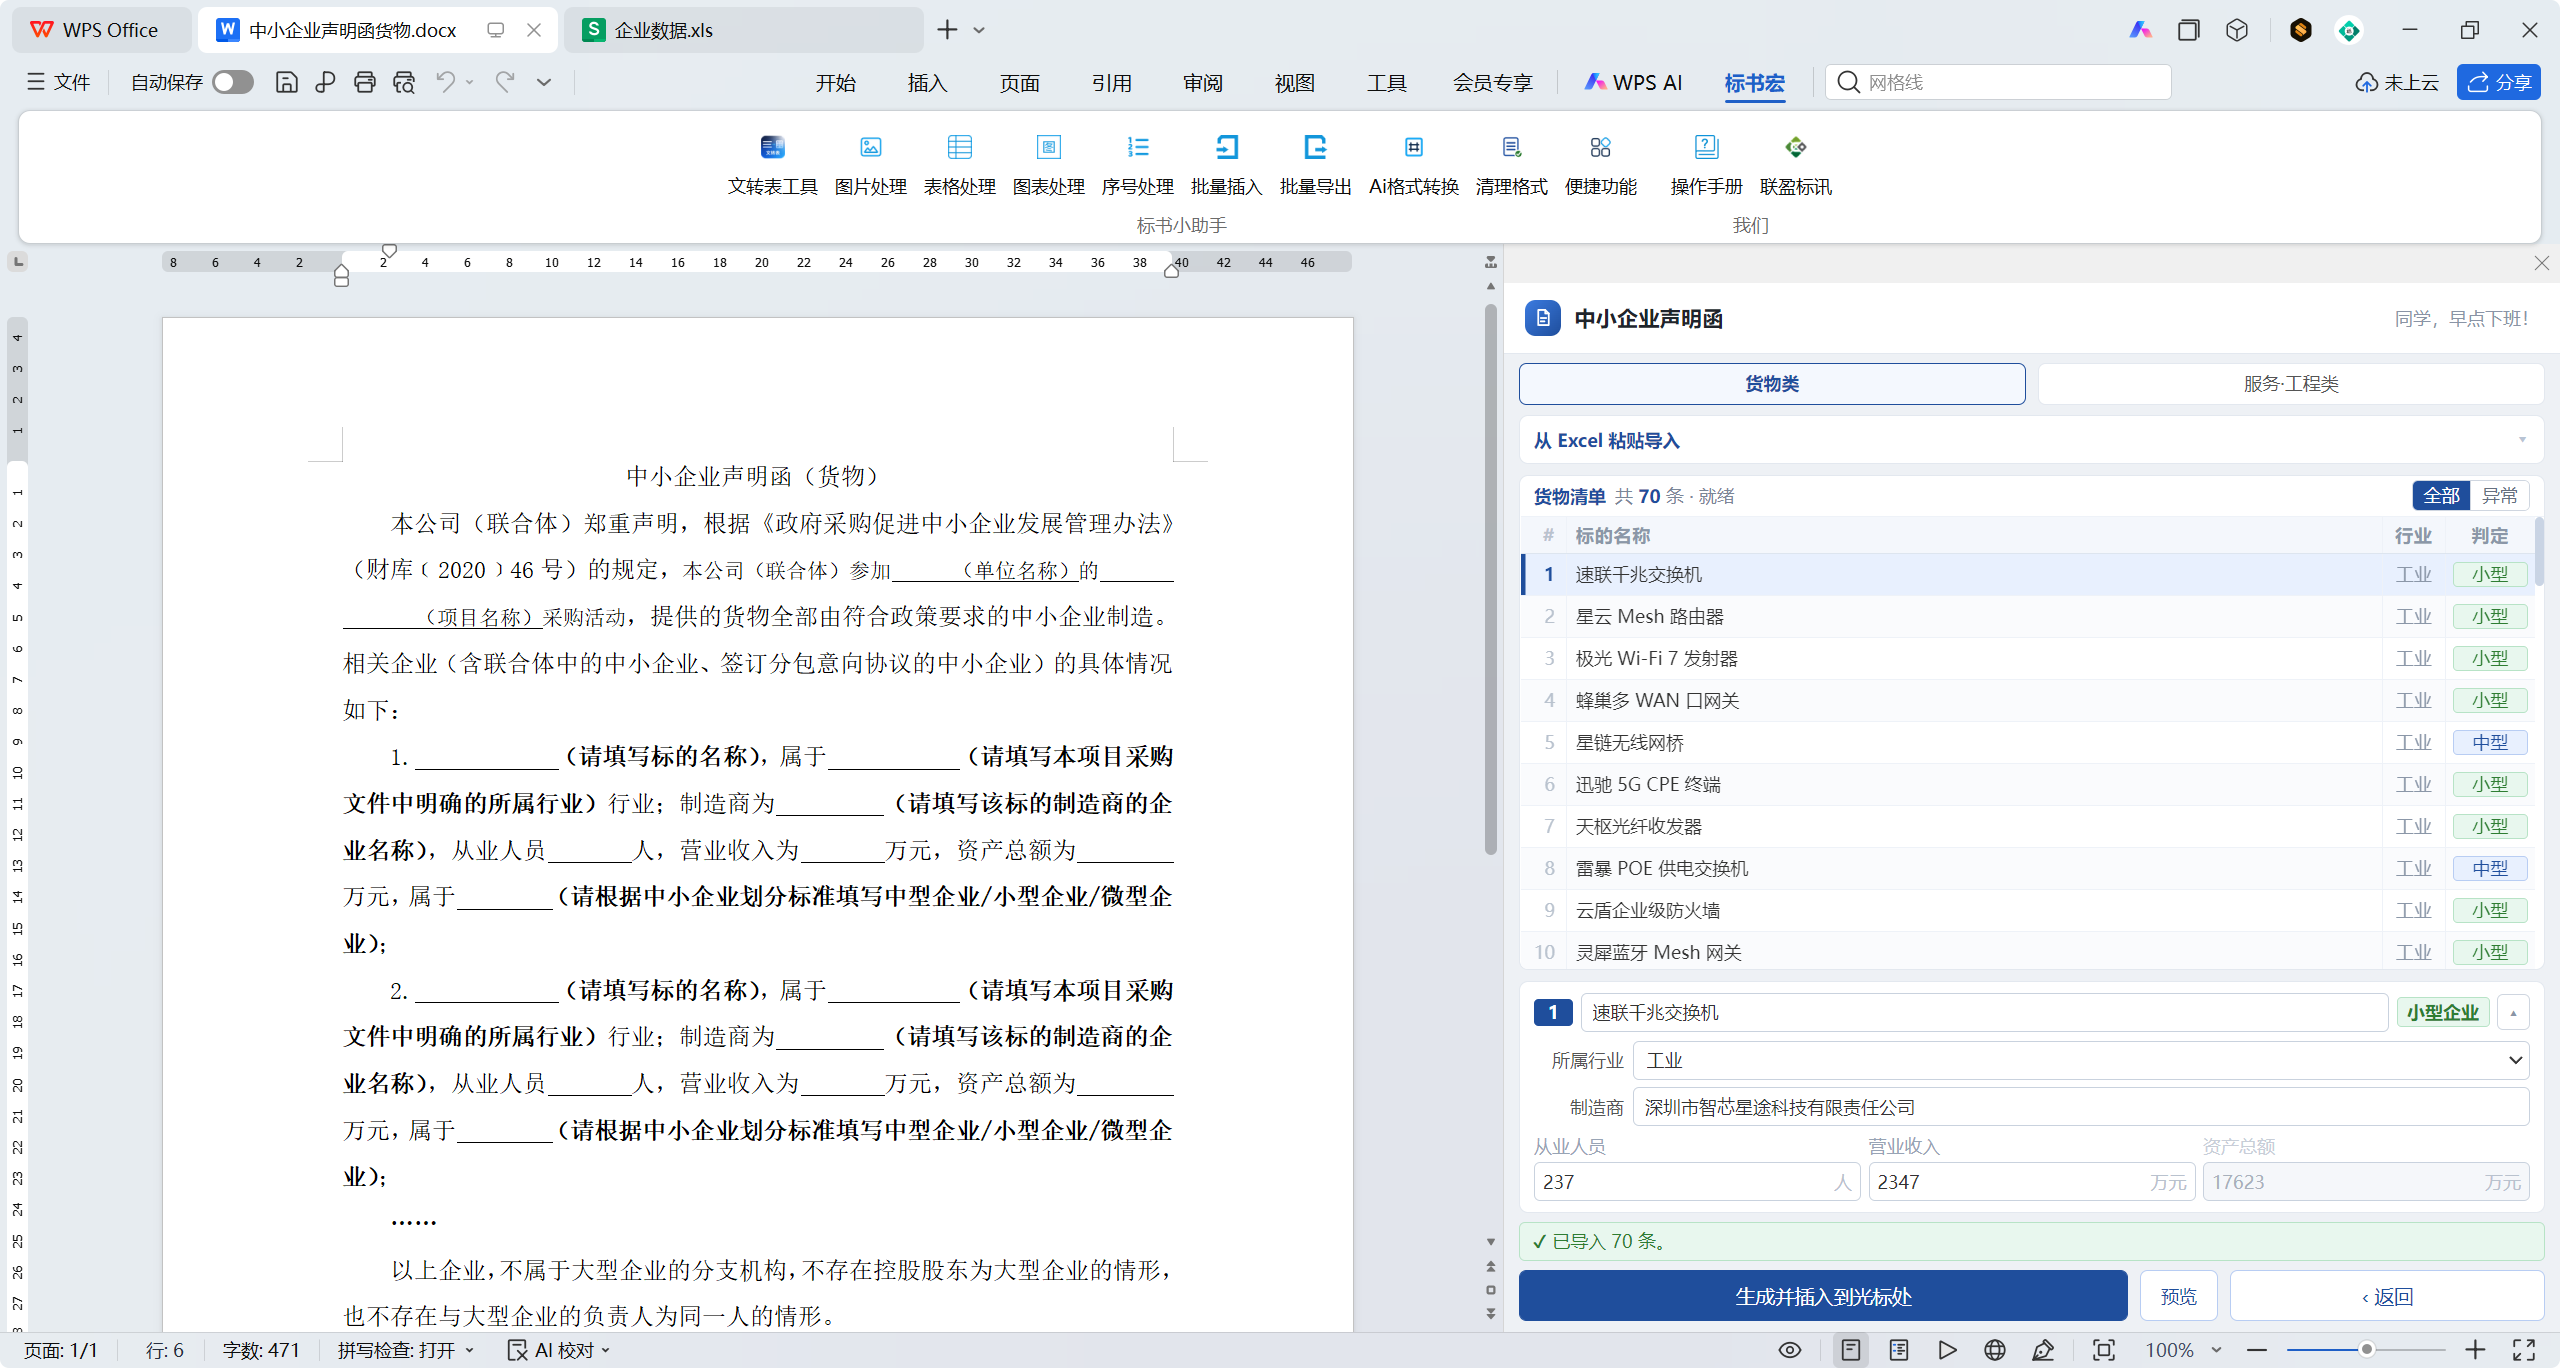Click the save icon in quick toolbar

[286, 82]
